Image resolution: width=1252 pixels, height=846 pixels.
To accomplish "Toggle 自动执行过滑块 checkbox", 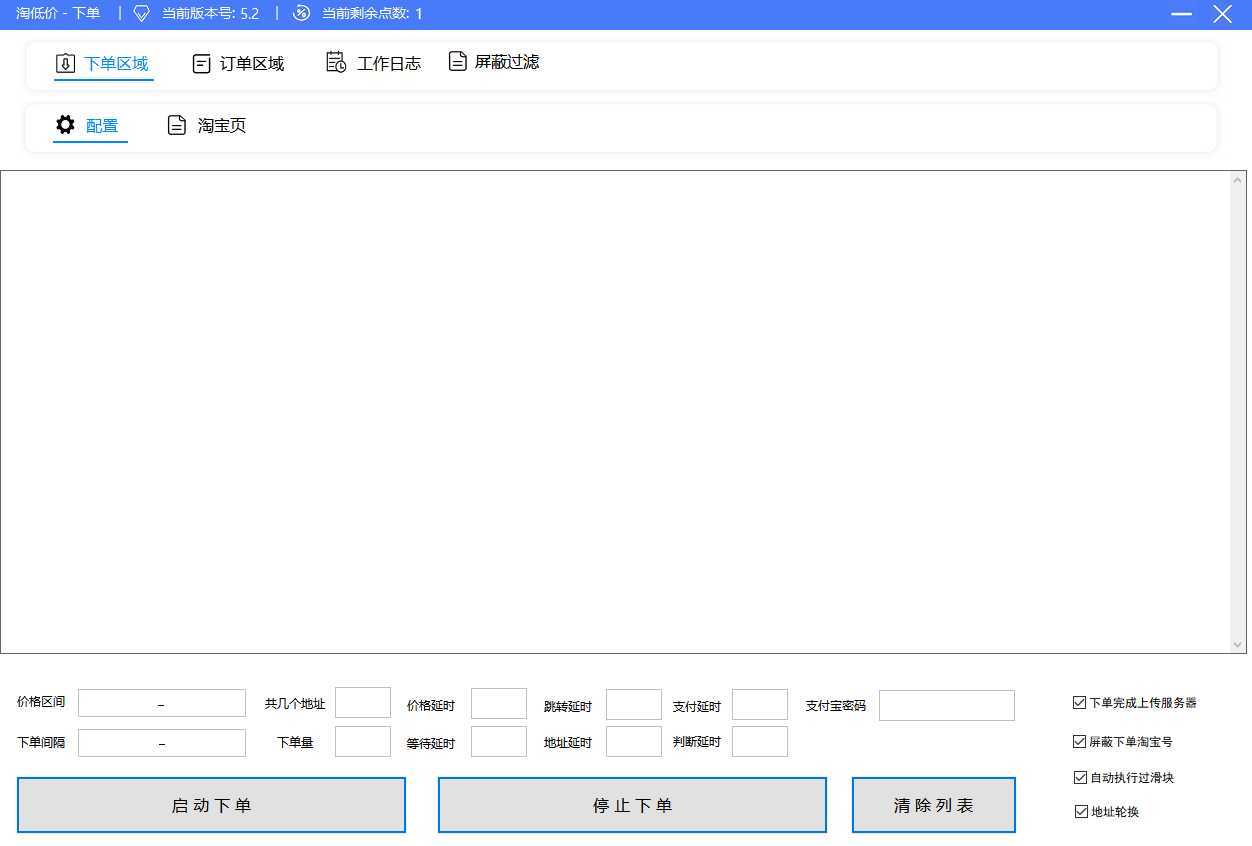I will point(1080,776).
